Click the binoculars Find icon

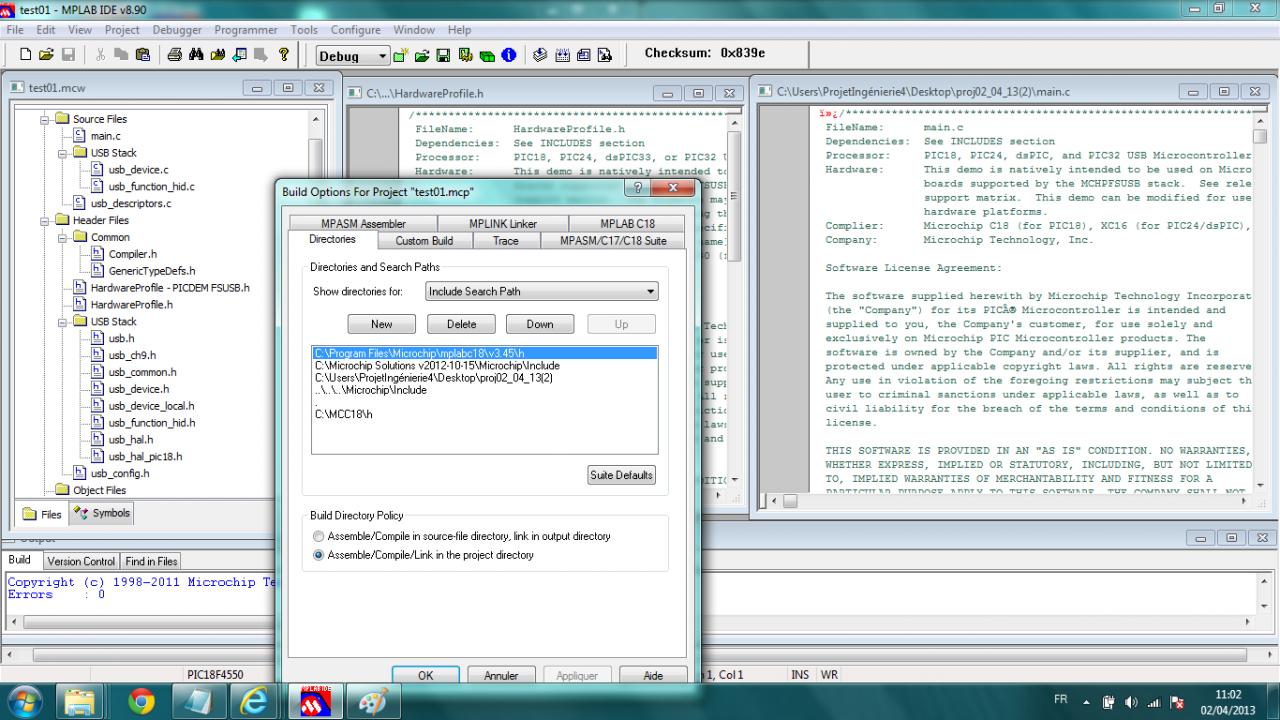click(196, 55)
